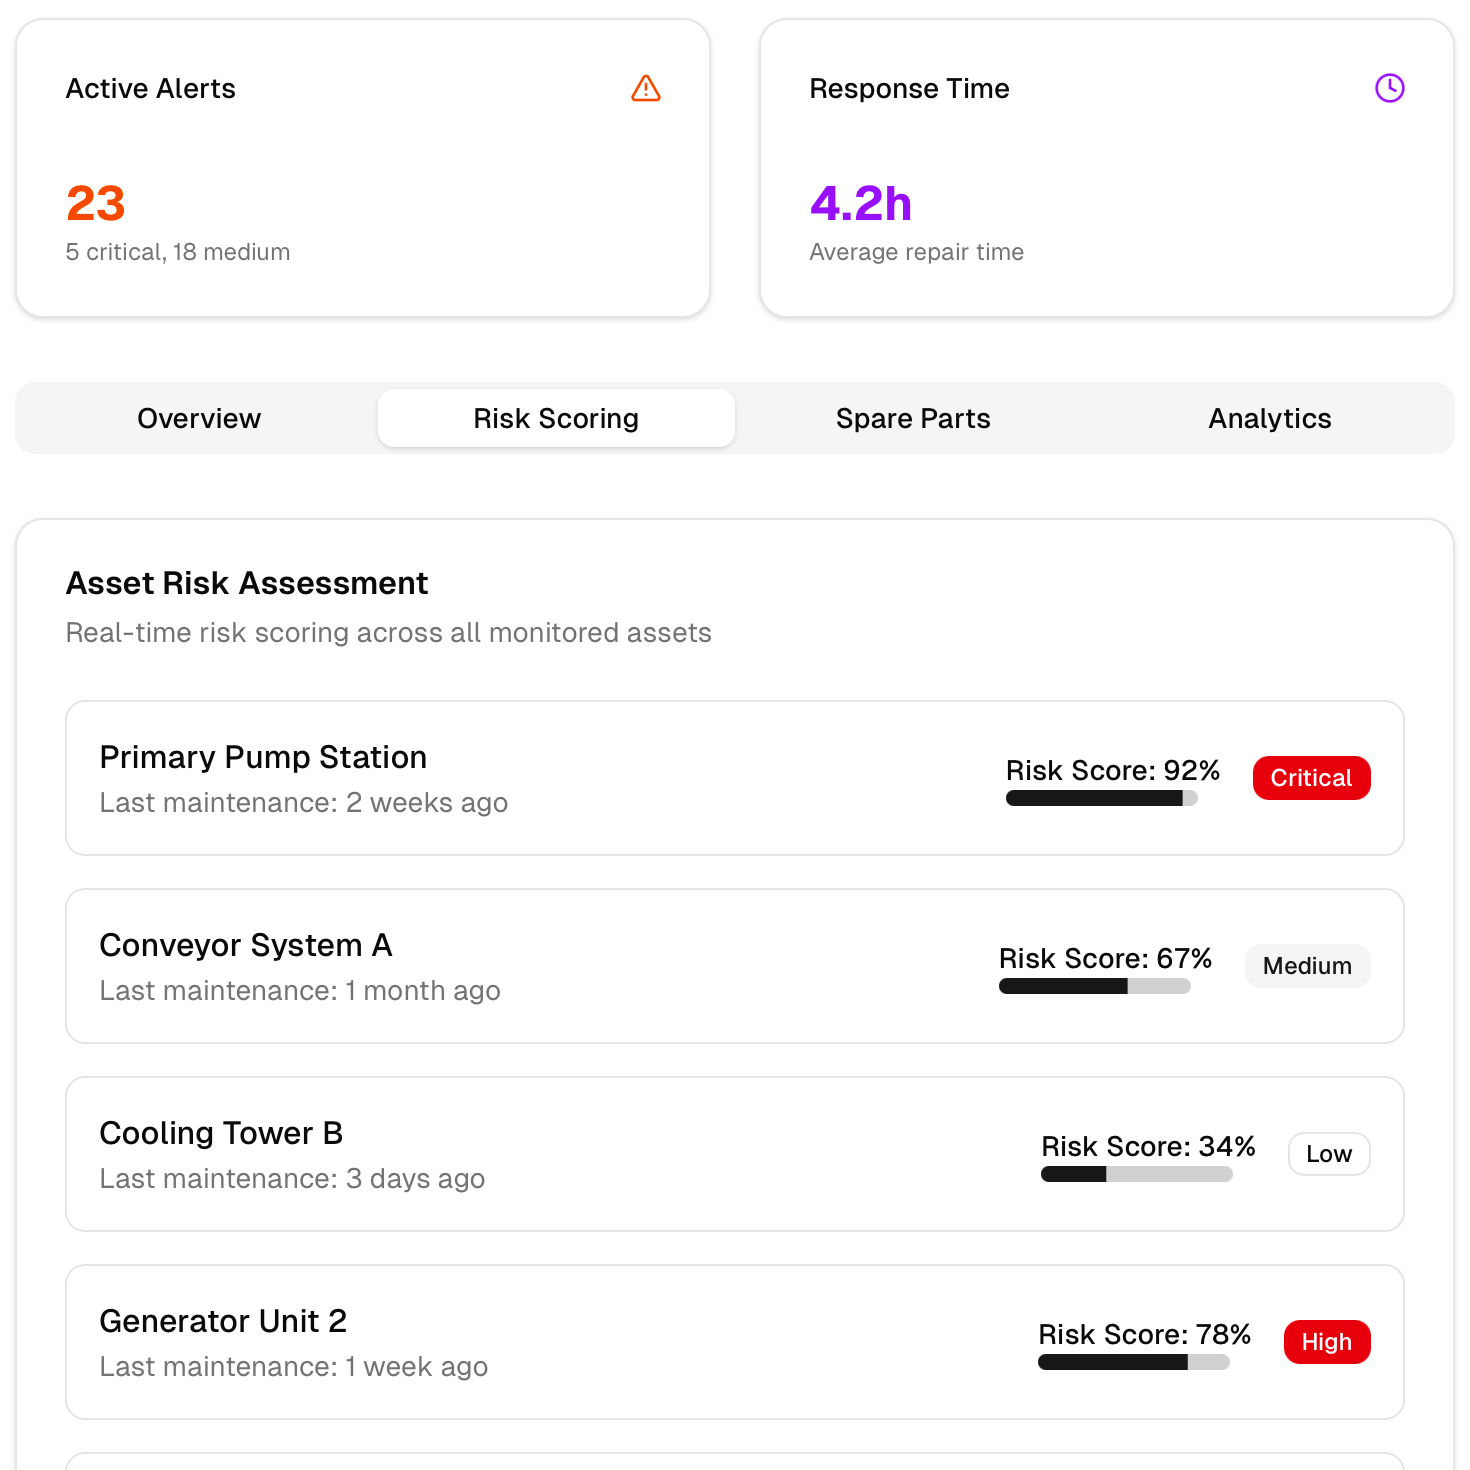Image resolution: width=1470 pixels, height=1470 pixels.
Task: Switch to the Overview tab
Action: (199, 418)
